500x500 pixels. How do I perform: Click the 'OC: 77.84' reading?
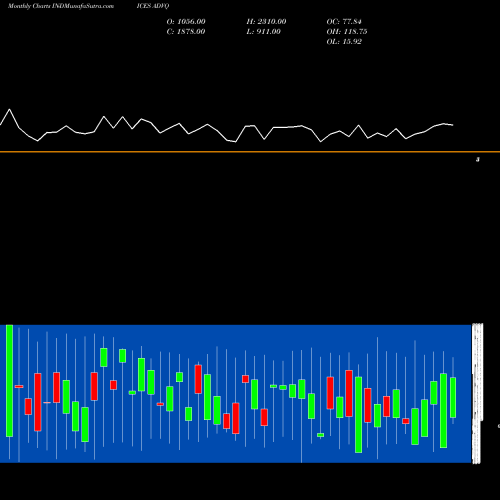click(344, 22)
